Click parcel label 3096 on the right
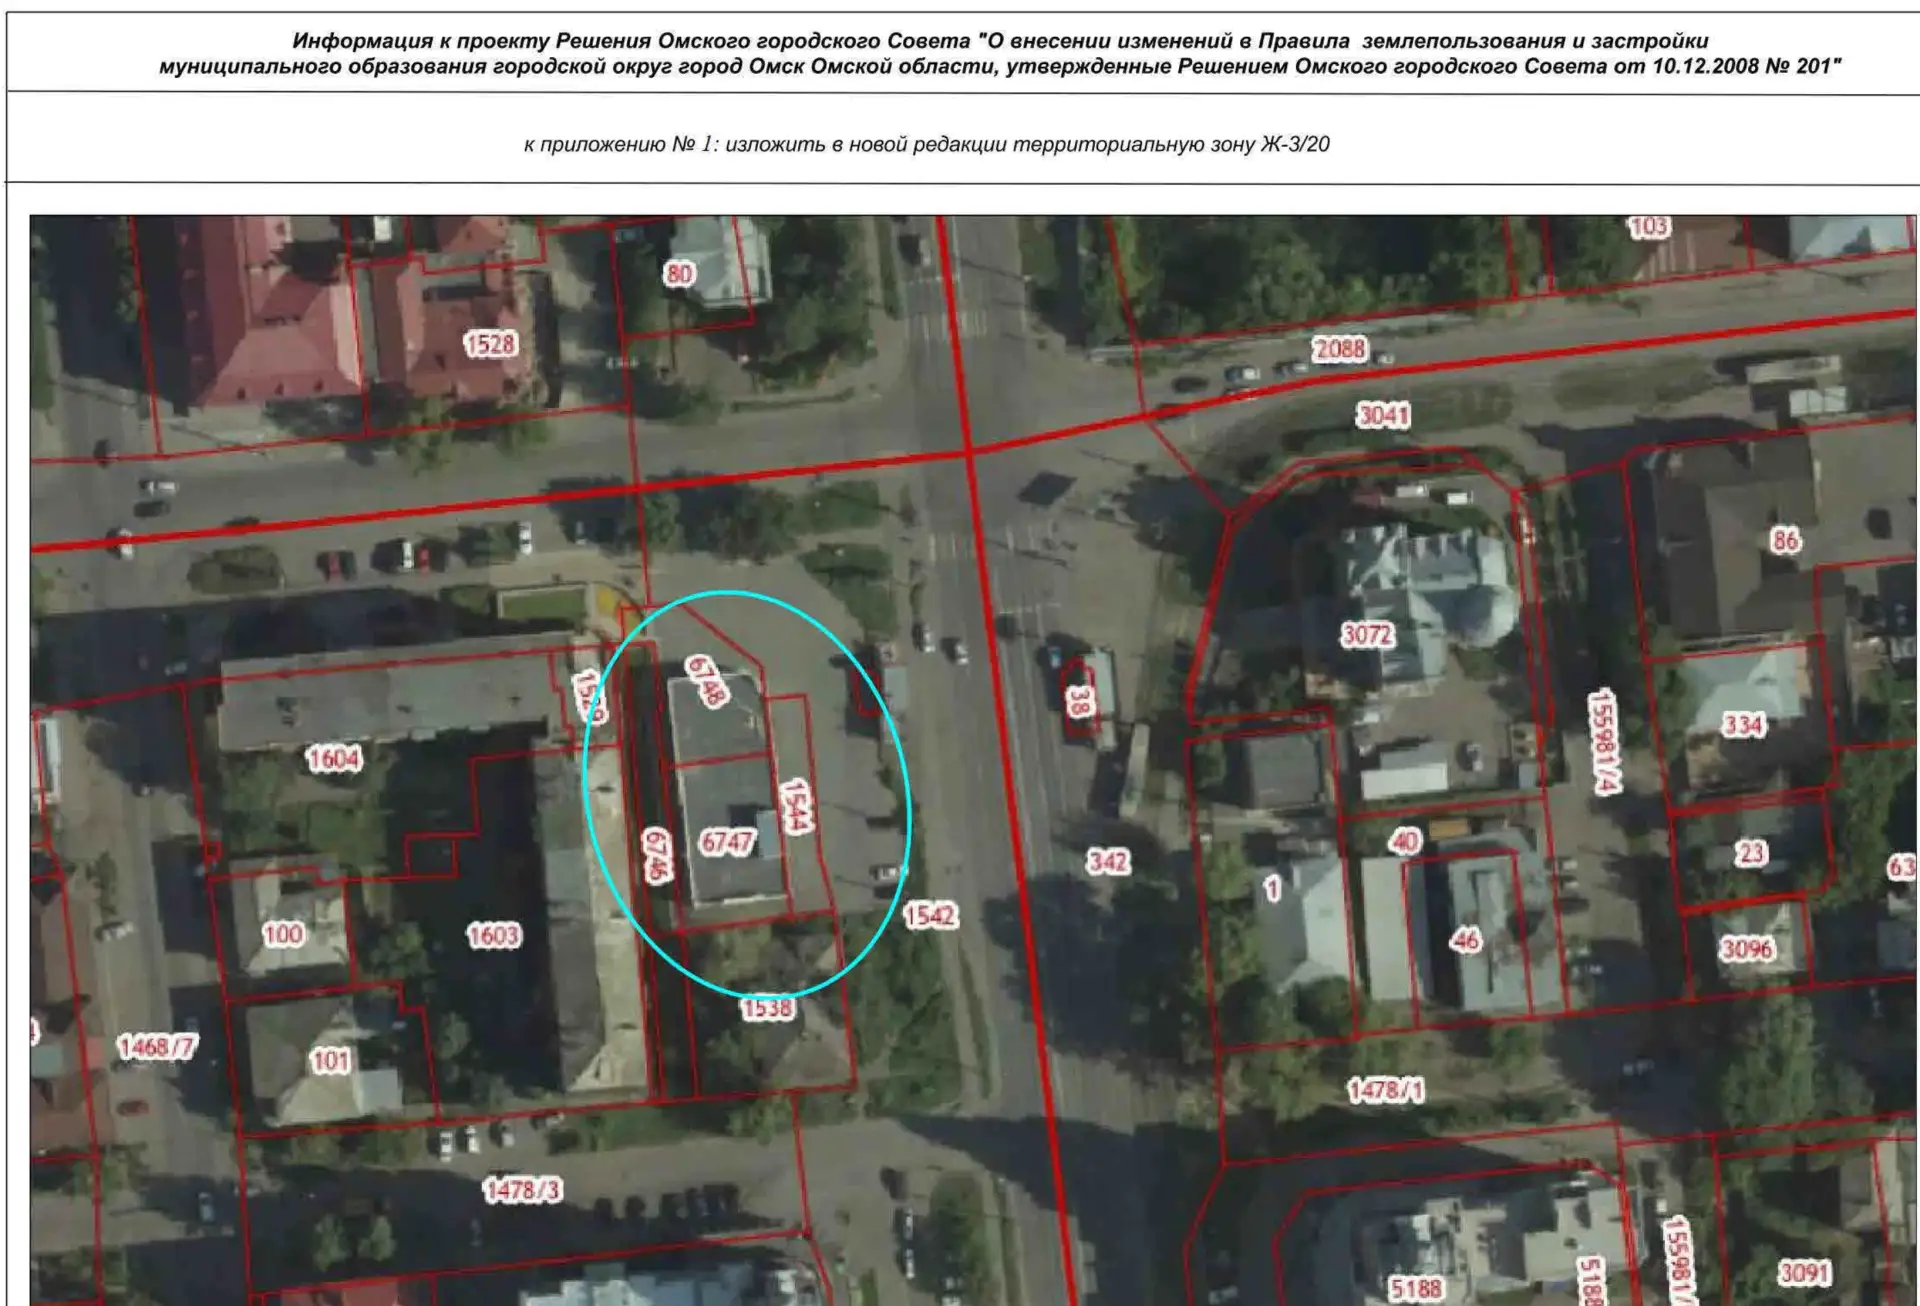 (x=1747, y=948)
